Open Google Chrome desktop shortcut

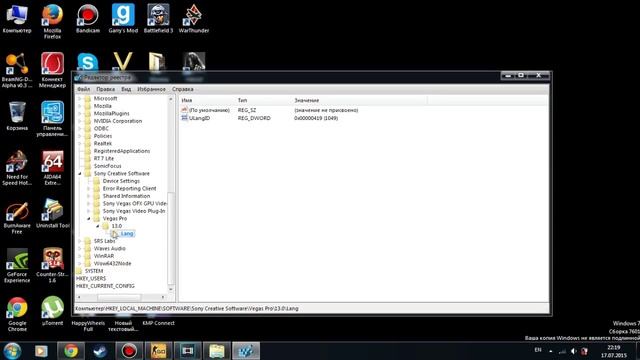tap(17, 314)
